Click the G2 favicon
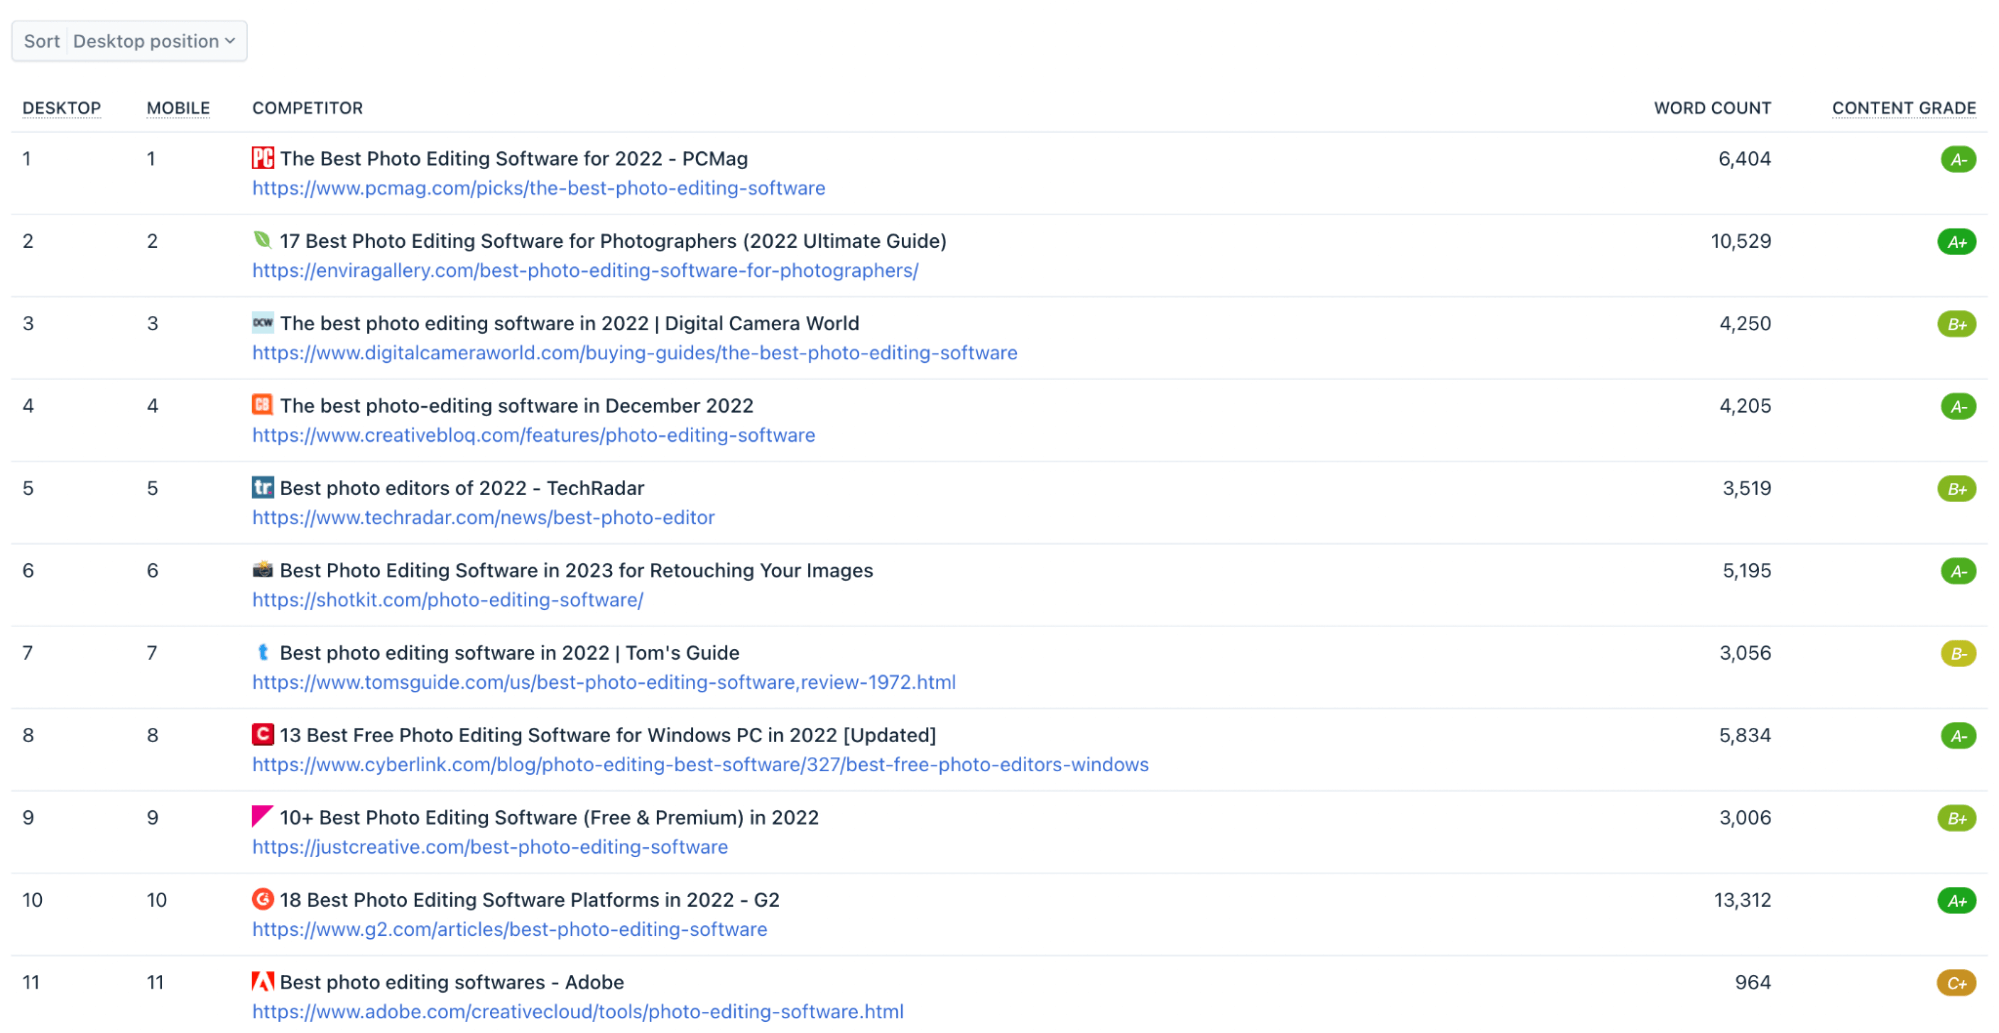This screenshot has width=1999, height=1033. [x=263, y=899]
